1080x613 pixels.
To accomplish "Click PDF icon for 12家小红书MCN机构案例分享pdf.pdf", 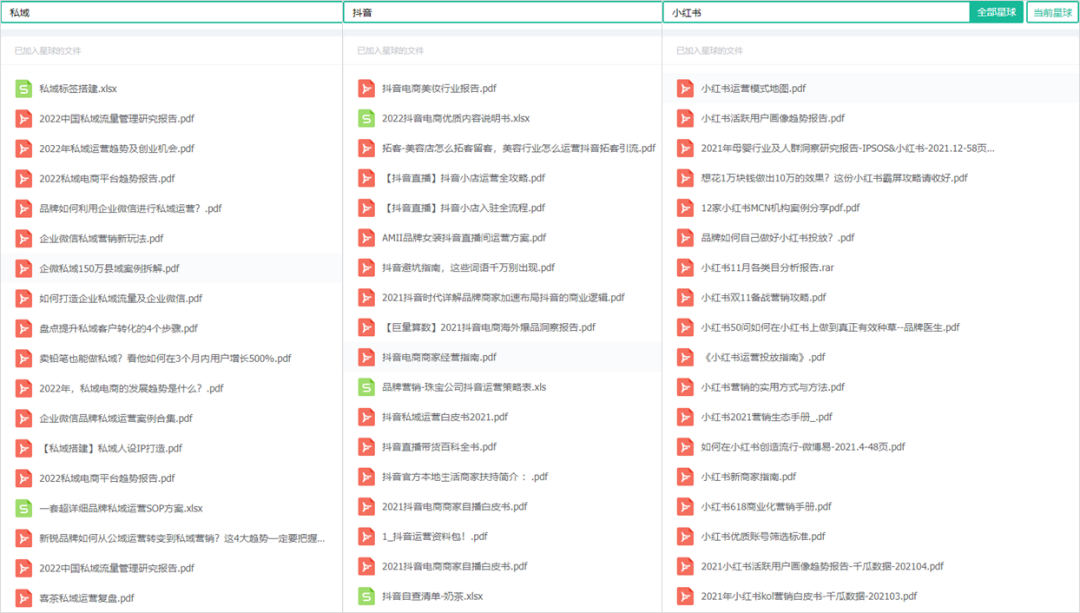I will [685, 208].
